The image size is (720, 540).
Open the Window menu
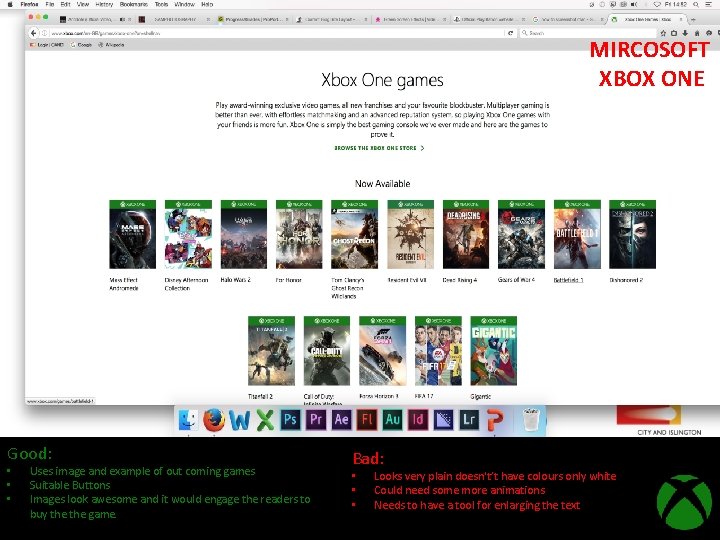point(185,4)
